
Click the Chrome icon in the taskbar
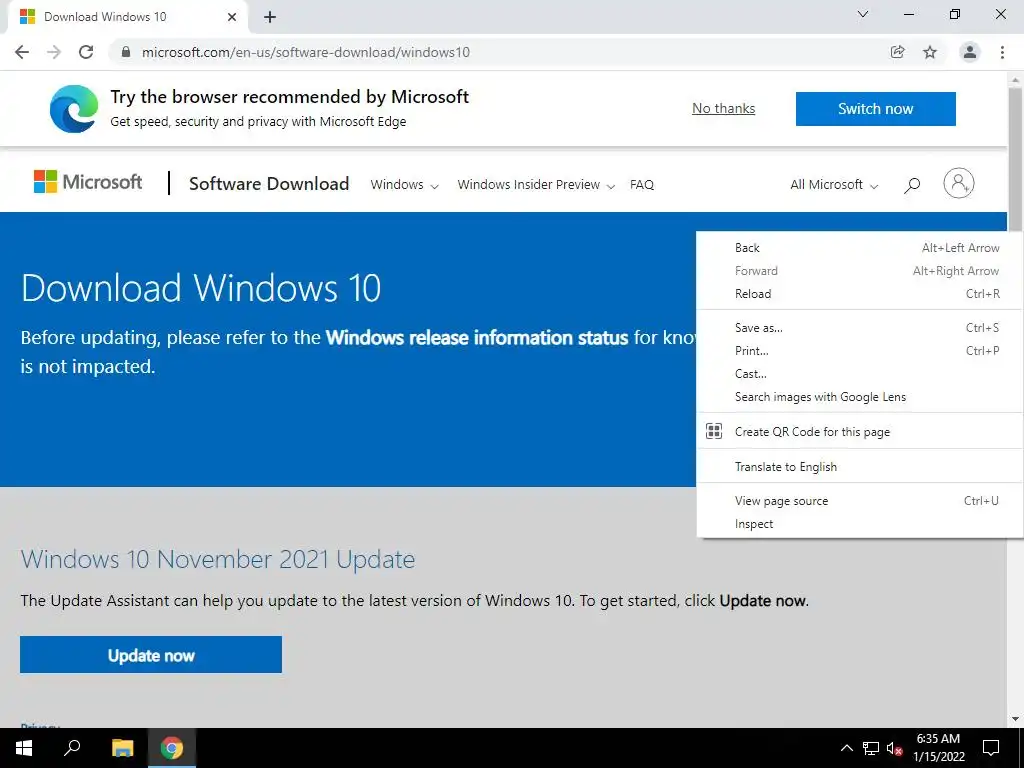172,748
